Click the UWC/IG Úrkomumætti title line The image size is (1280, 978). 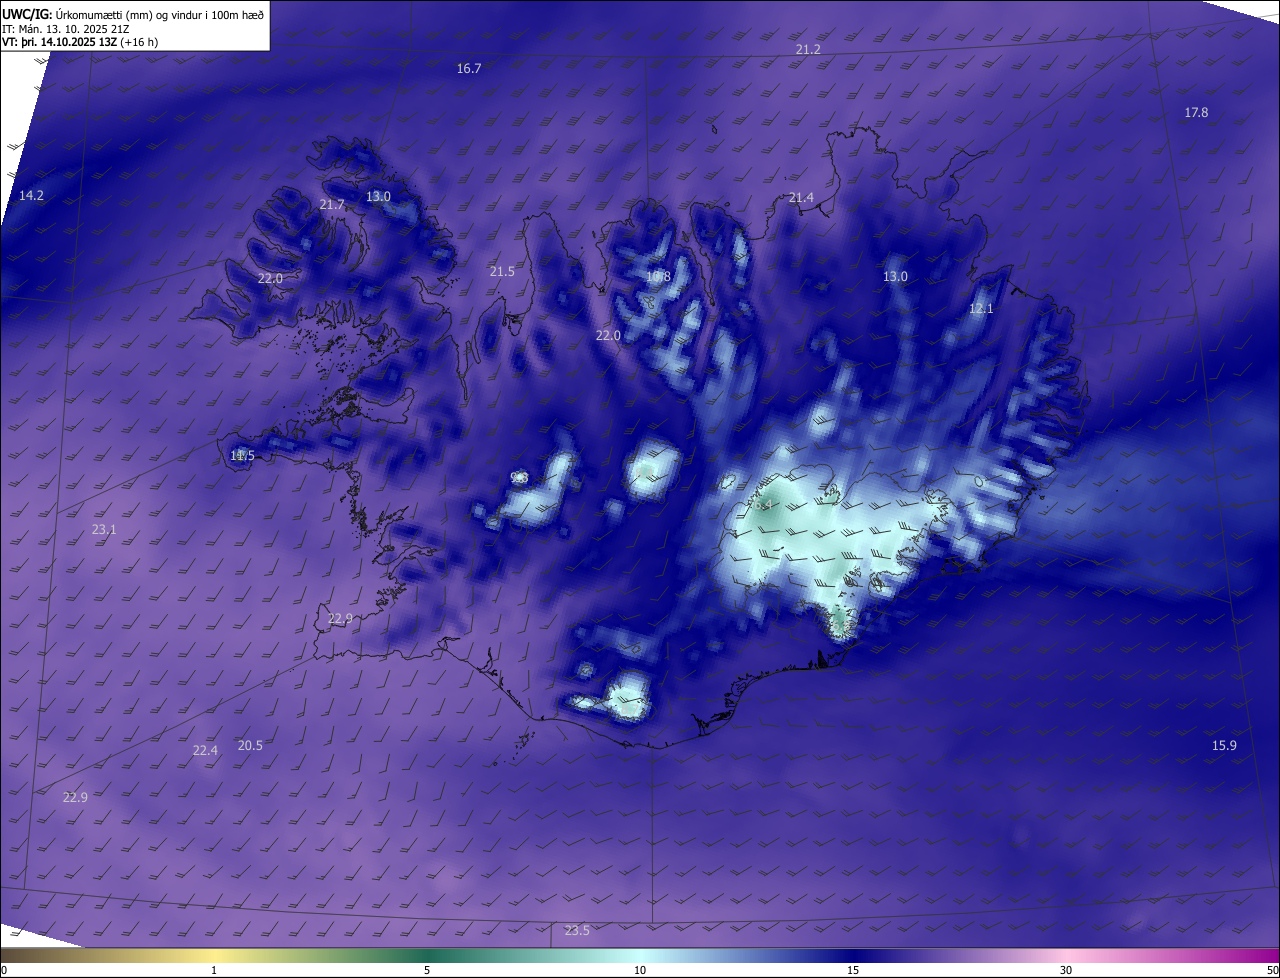[x=133, y=14]
